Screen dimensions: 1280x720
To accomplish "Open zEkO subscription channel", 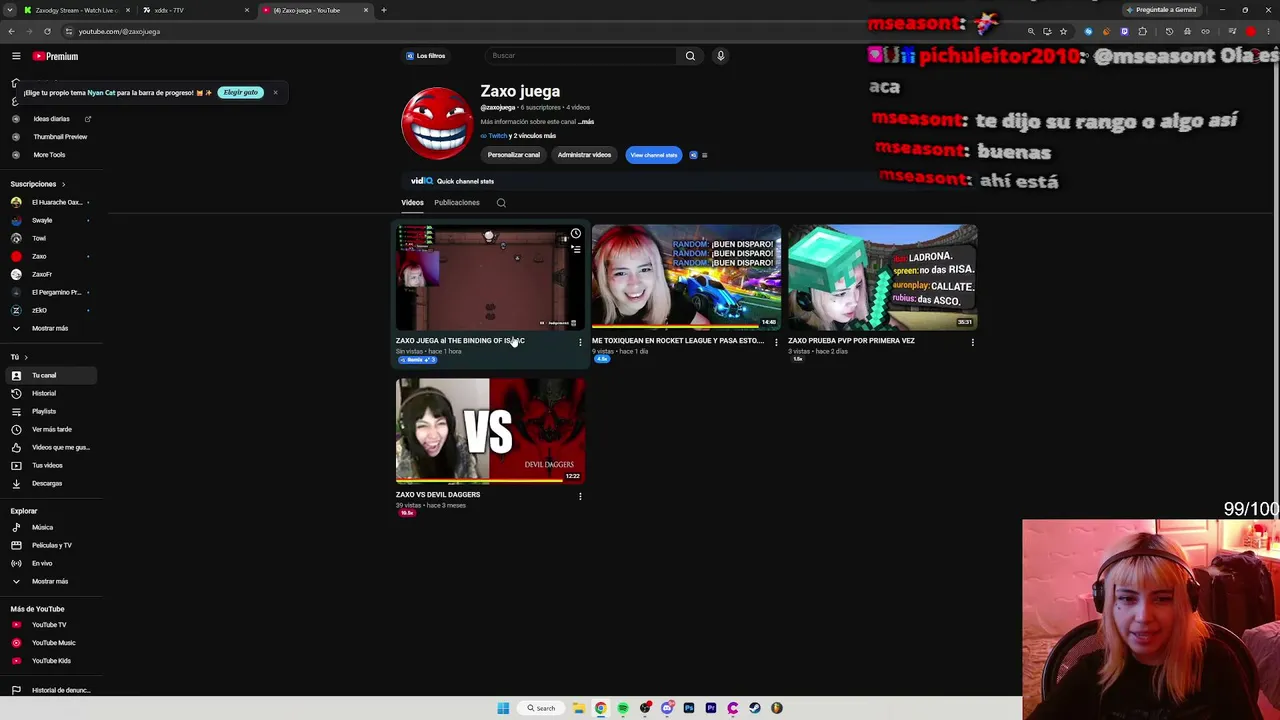I will (50, 310).
